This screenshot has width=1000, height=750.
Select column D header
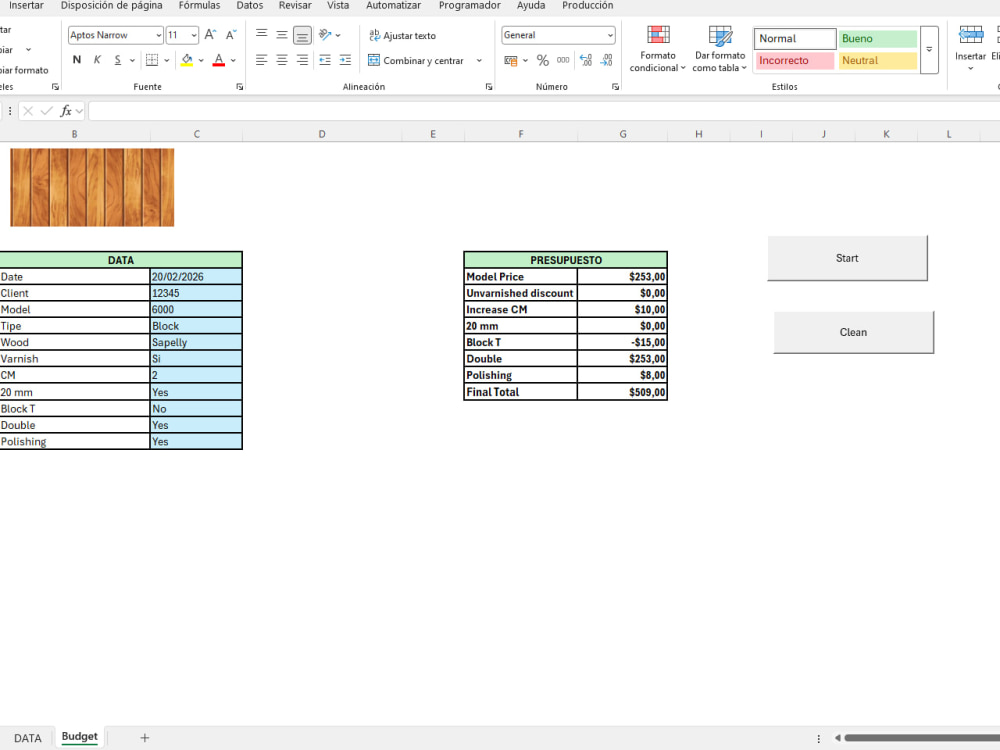coord(322,134)
